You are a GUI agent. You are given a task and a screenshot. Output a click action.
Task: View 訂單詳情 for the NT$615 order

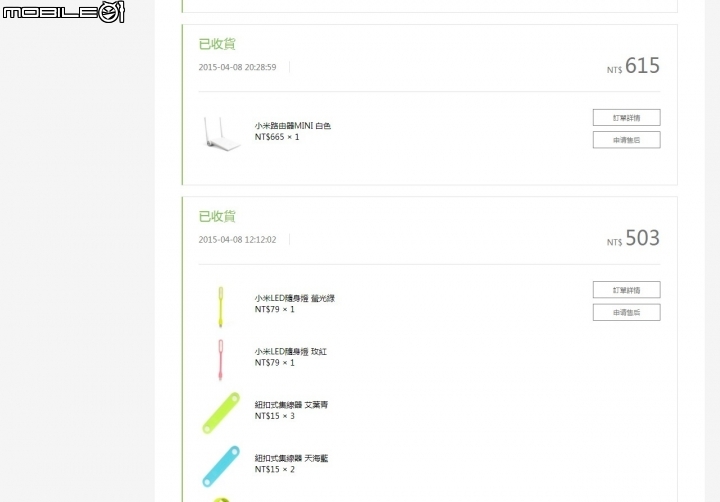click(x=626, y=117)
